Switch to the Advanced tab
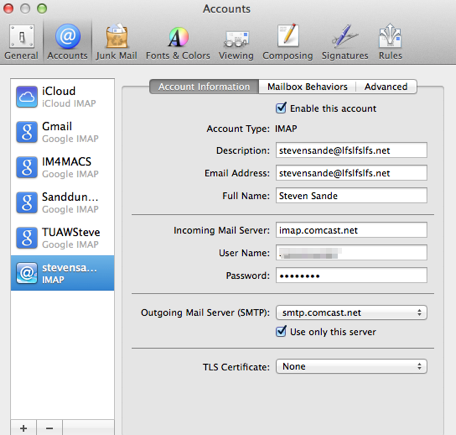Image resolution: width=456 pixels, height=435 pixels. pos(386,87)
